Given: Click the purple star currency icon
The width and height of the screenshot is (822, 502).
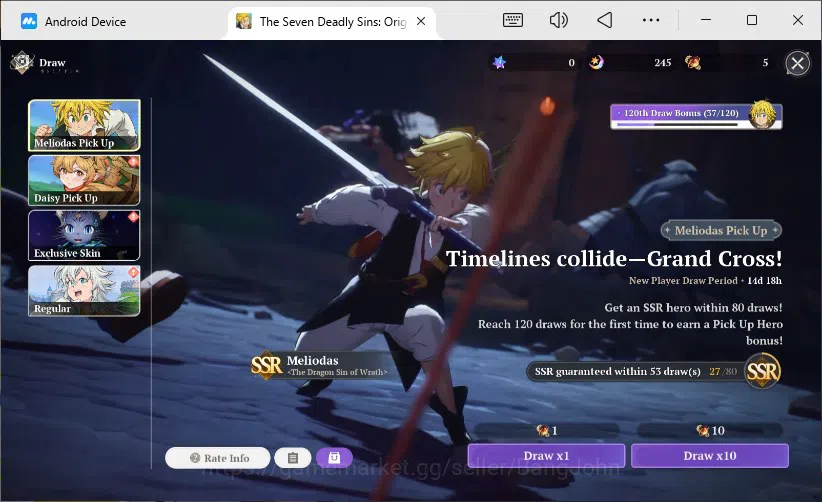Looking at the screenshot, I should [499, 63].
